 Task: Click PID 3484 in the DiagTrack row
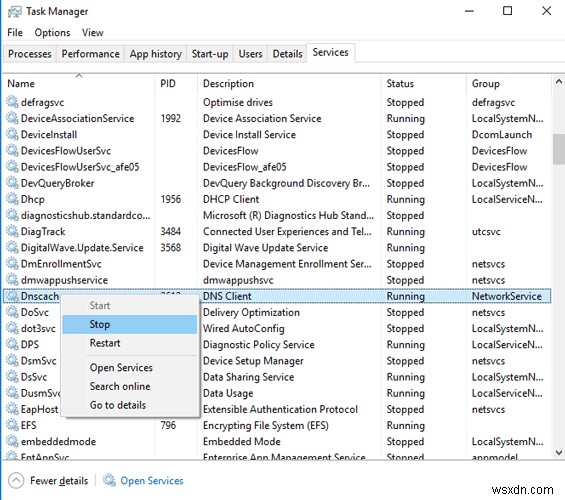tap(170, 231)
